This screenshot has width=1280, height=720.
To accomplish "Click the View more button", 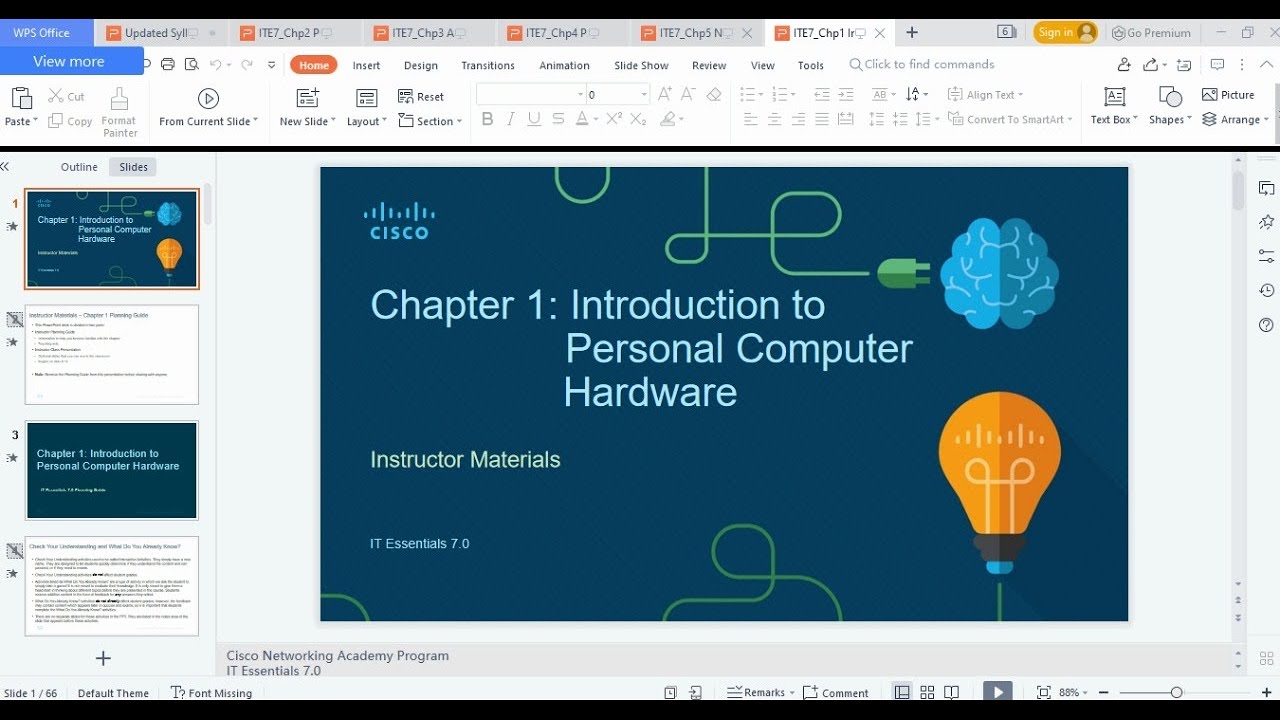I will (72, 61).
